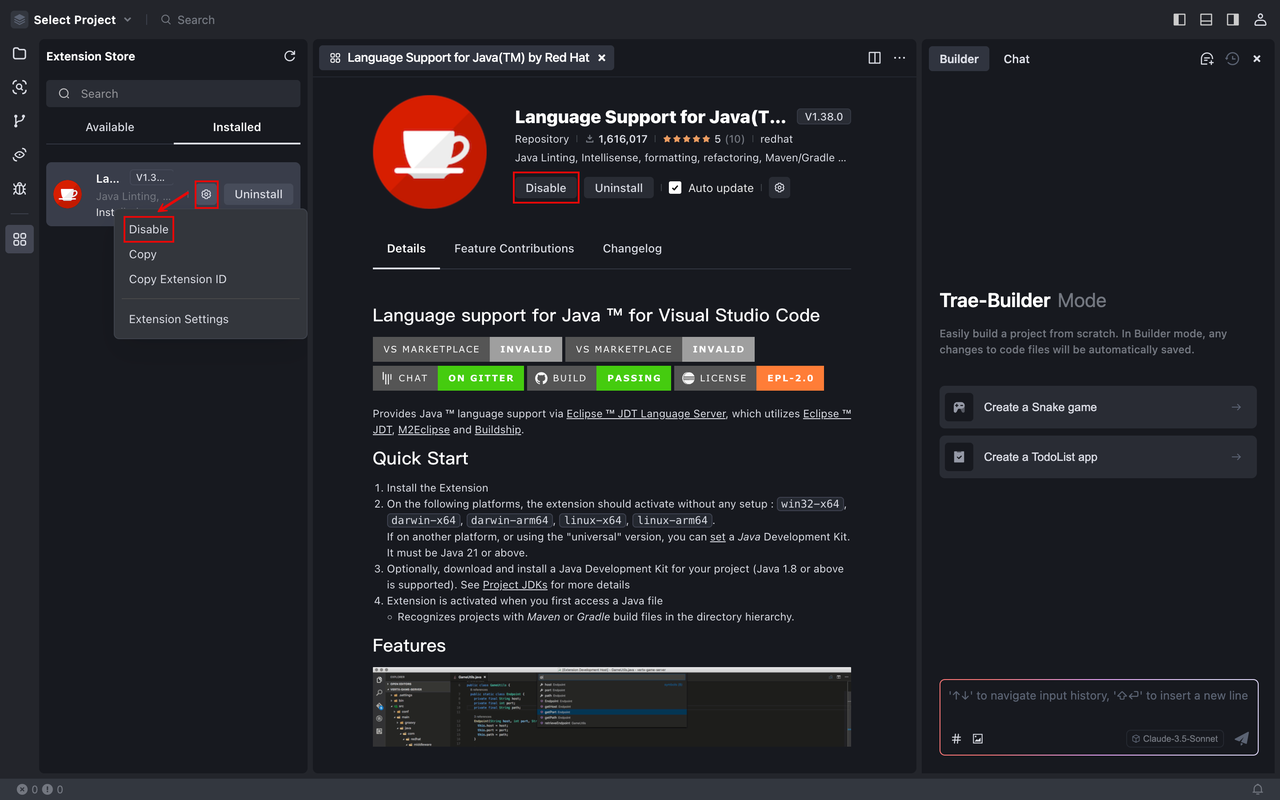1280x800 pixels.
Task: Attach an image in chat input
Action: (x=978, y=739)
